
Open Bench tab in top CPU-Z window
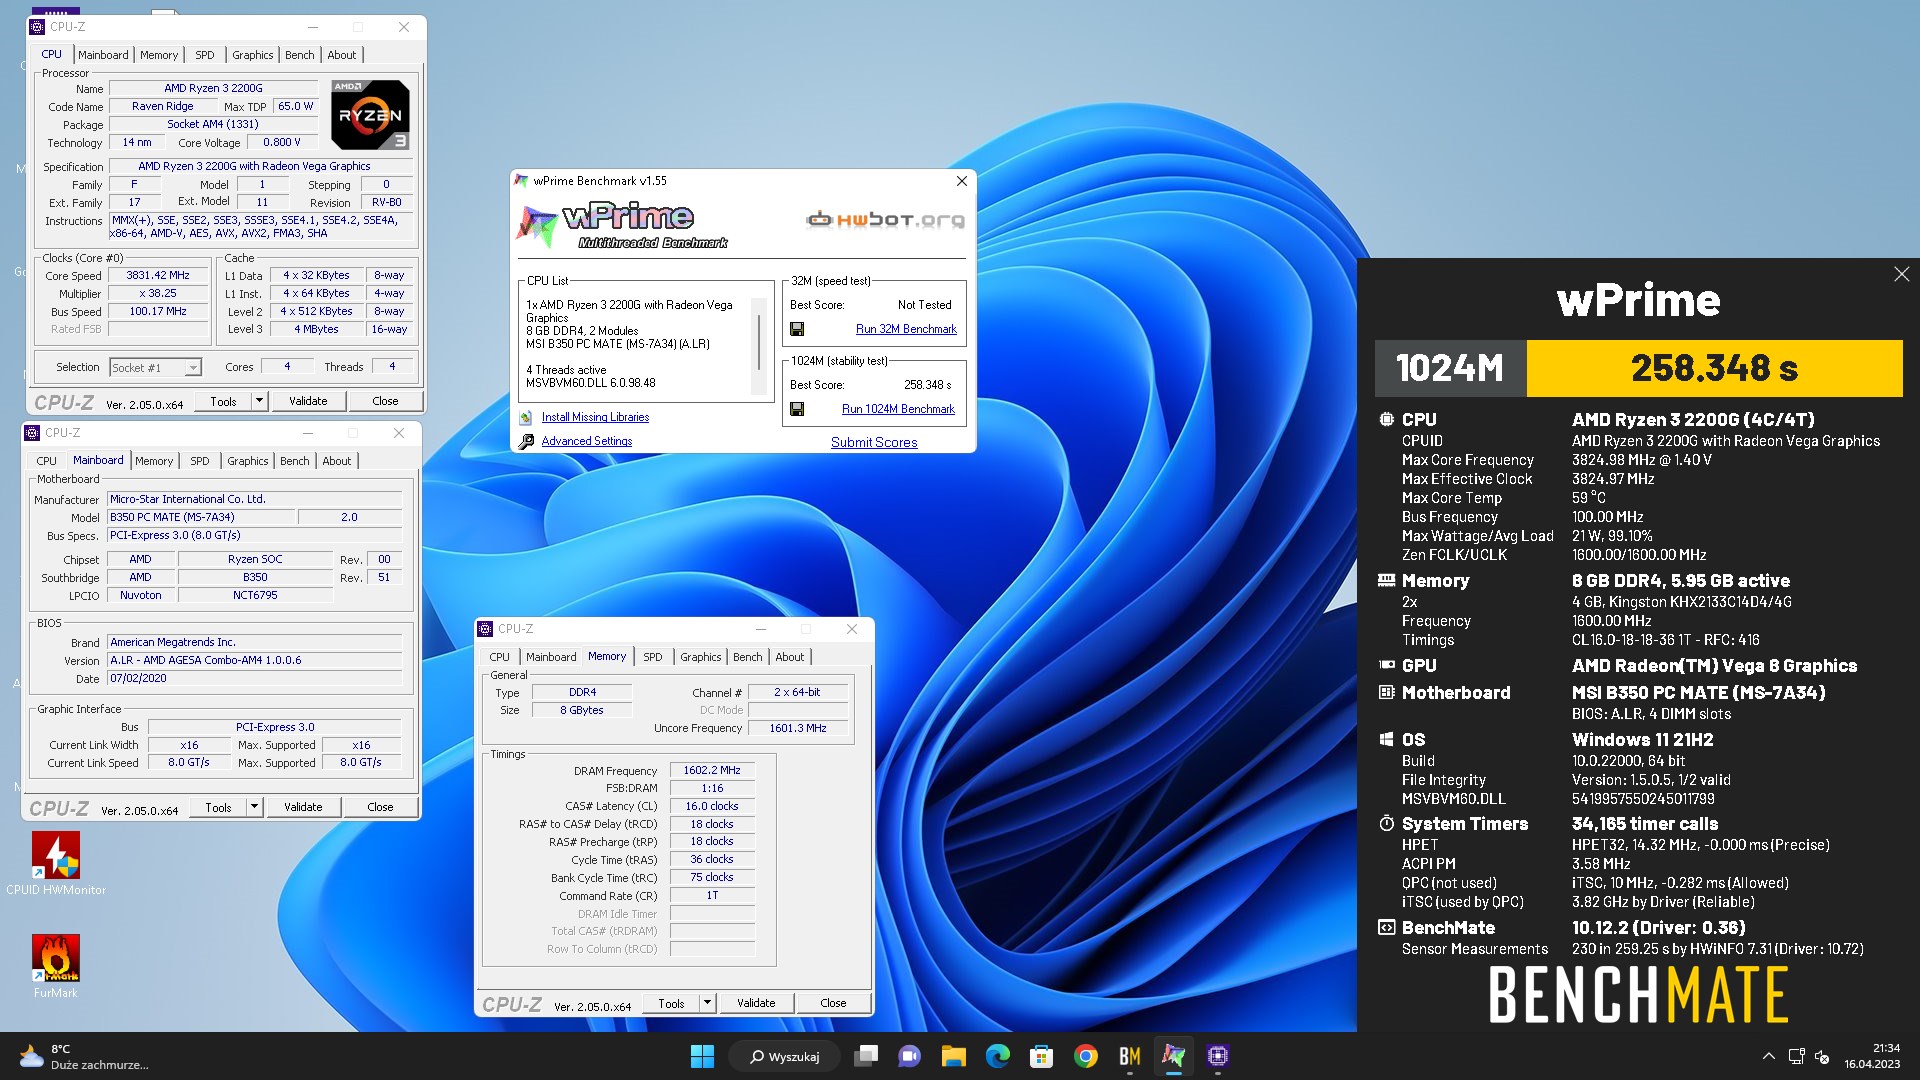[300, 55]
